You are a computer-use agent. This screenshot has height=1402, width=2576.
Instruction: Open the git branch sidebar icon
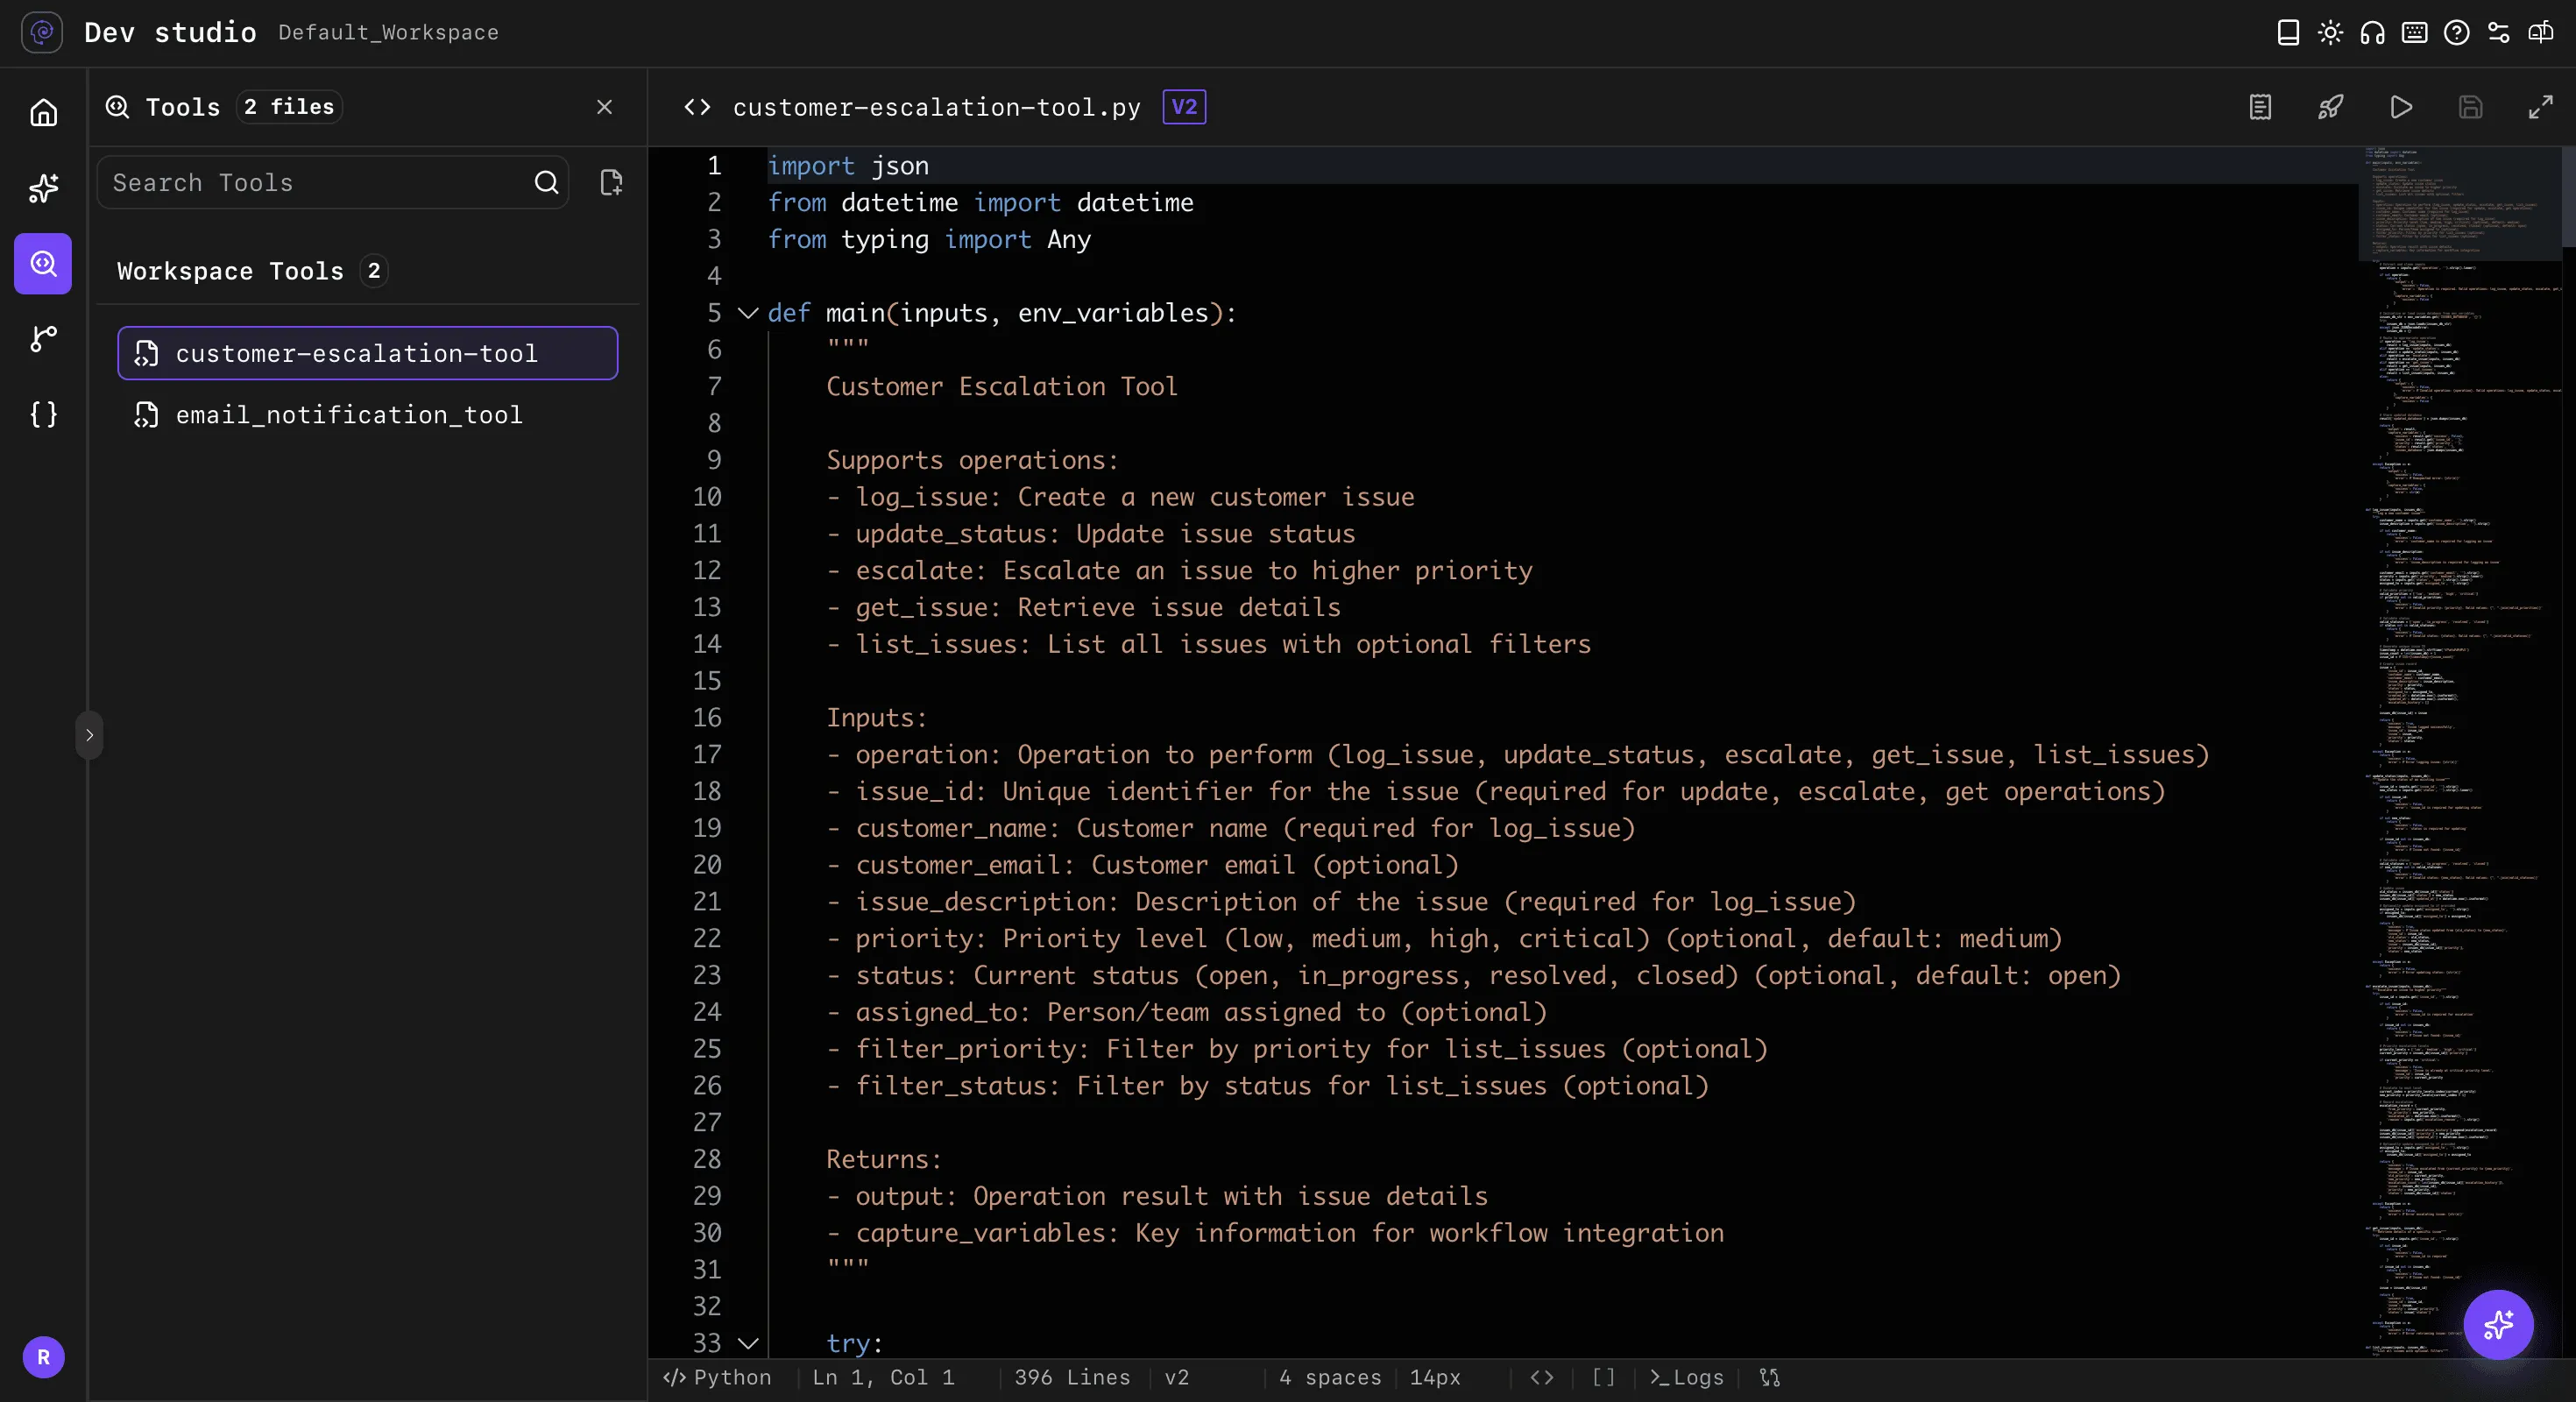pos(43,339)
